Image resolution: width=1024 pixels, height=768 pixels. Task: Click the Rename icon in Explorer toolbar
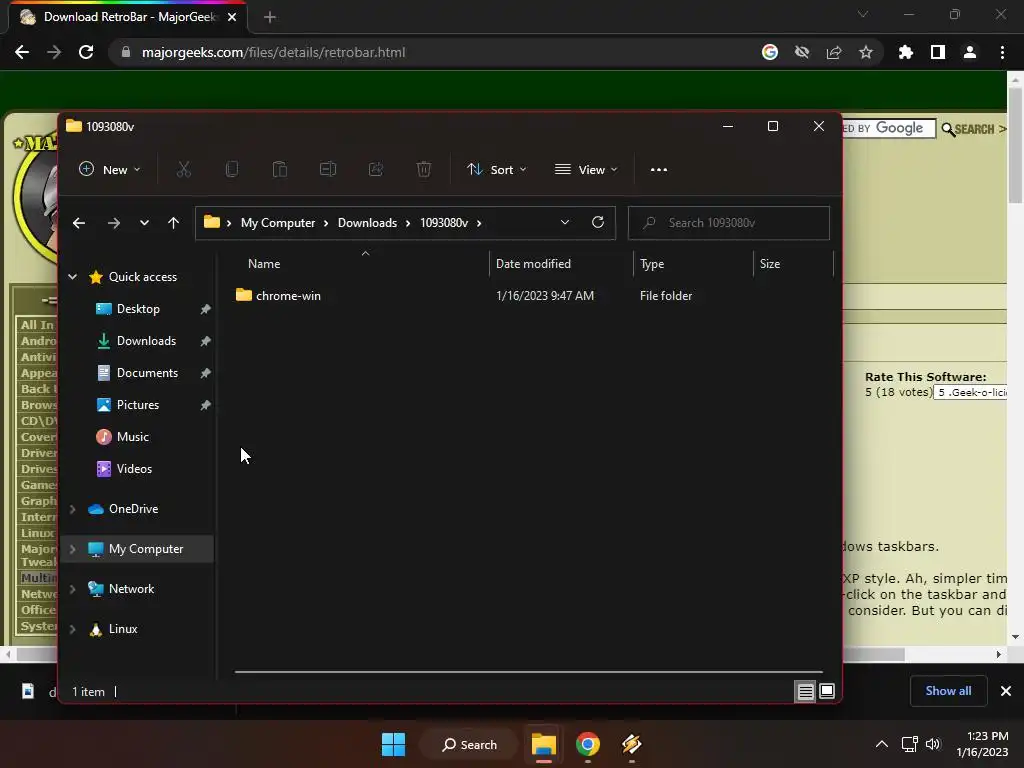[x=328, y=170]
